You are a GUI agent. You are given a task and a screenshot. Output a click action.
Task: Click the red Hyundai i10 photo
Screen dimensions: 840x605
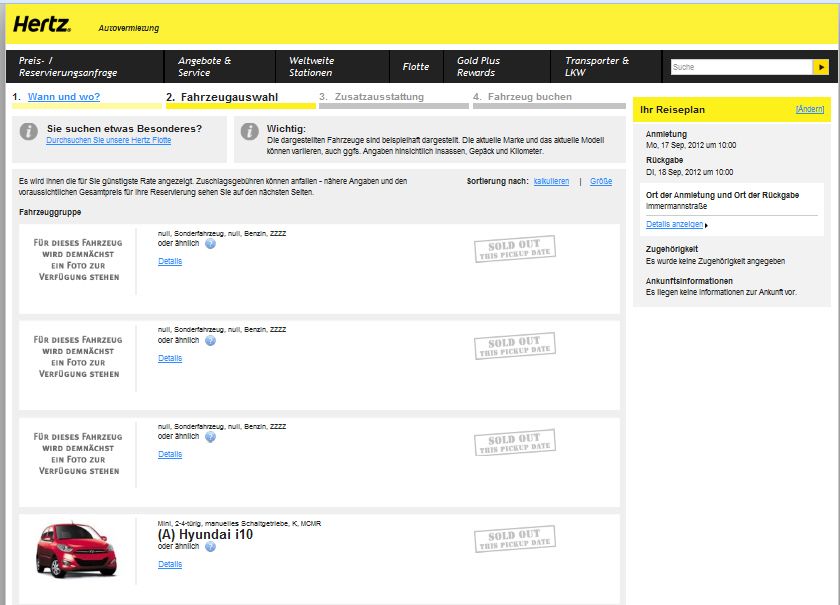click(x=76, y=550)
